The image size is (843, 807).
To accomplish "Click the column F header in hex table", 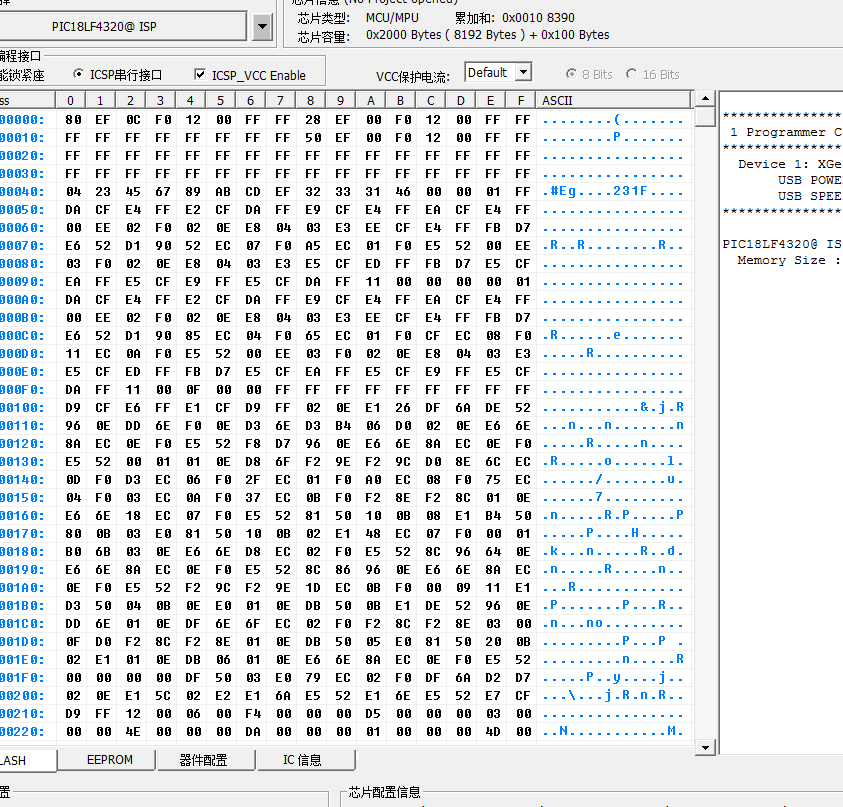I will (x=521, y=100).
